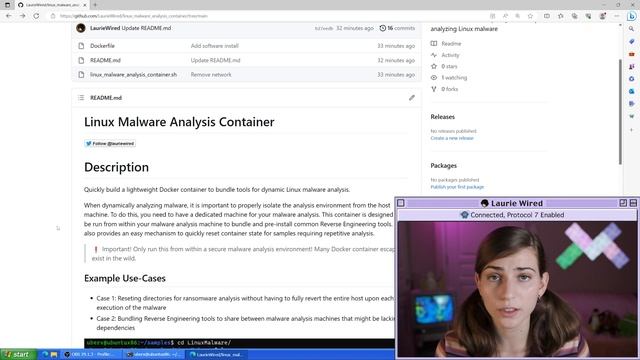Image resolution: width=640 pixels, height=360 pixels.
Task: Click the webcam video in Laurie Wired overlay
Action: click(x=517, y=289)
